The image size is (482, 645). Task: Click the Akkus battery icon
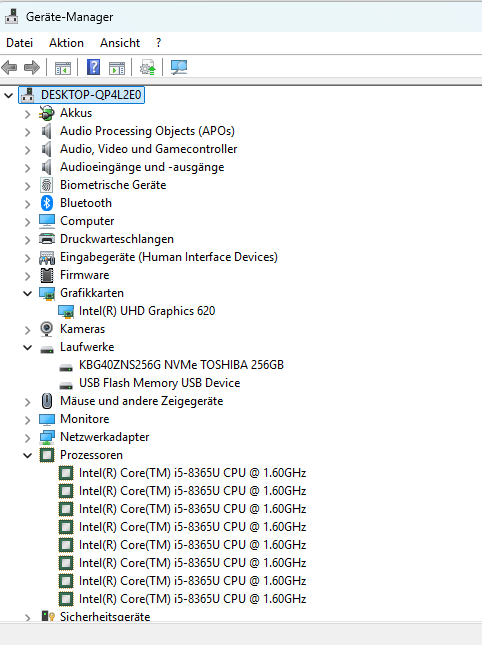(x=46, y=113)
